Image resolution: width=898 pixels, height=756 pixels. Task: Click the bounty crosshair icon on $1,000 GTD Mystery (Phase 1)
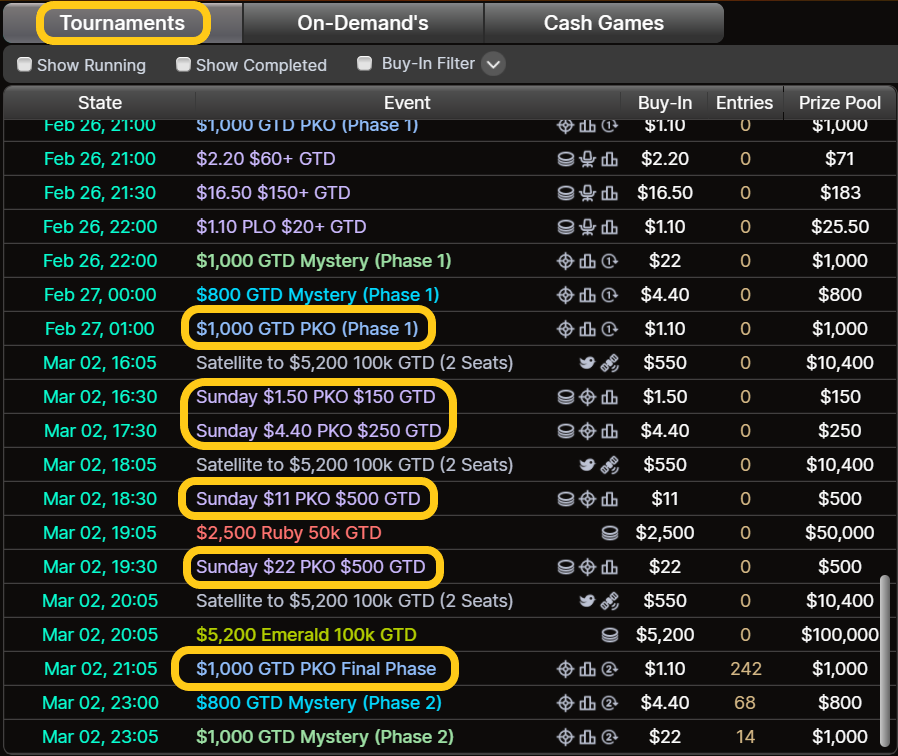click(x=565, y=261)
